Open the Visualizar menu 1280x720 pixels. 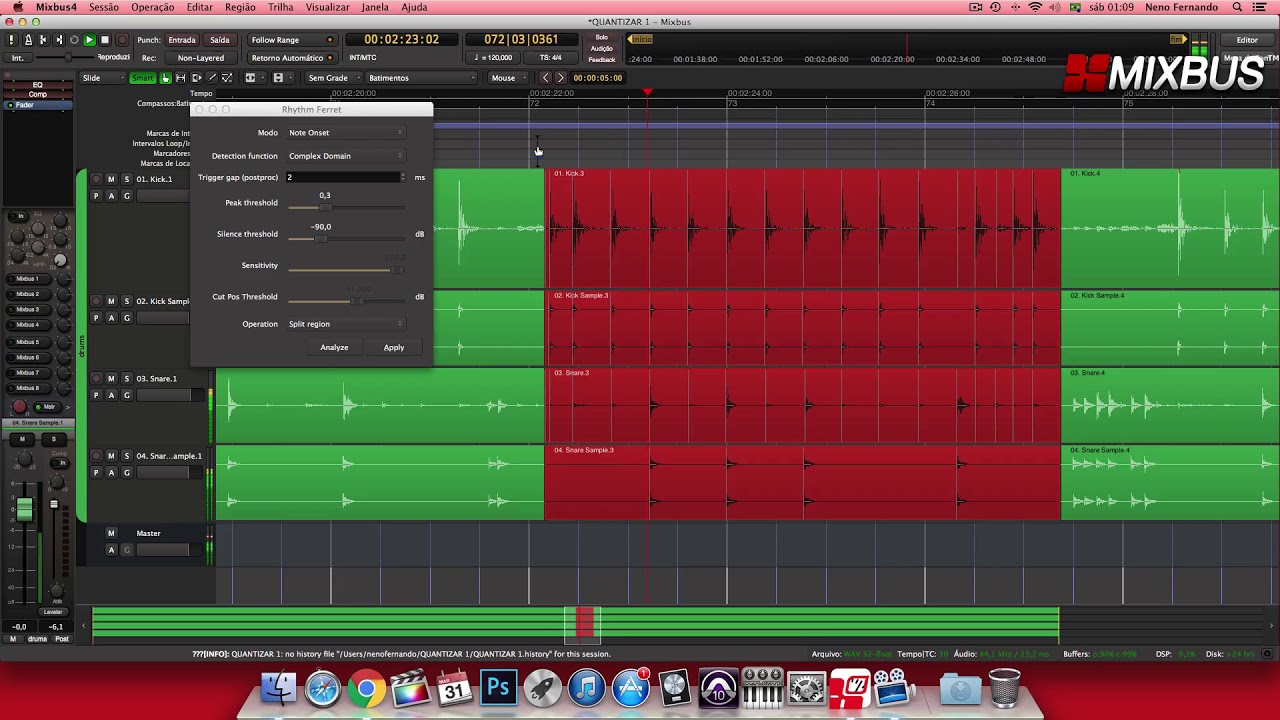tap(327, 7)
